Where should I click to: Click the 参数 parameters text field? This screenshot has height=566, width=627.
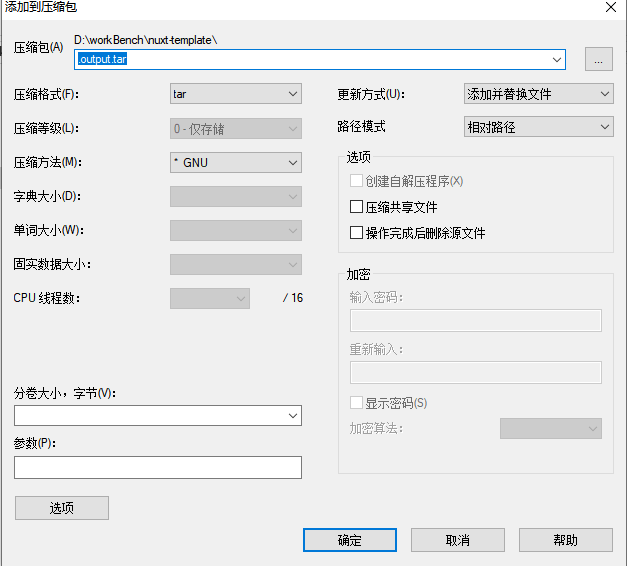pyautogui.click(x=157, y=467)
